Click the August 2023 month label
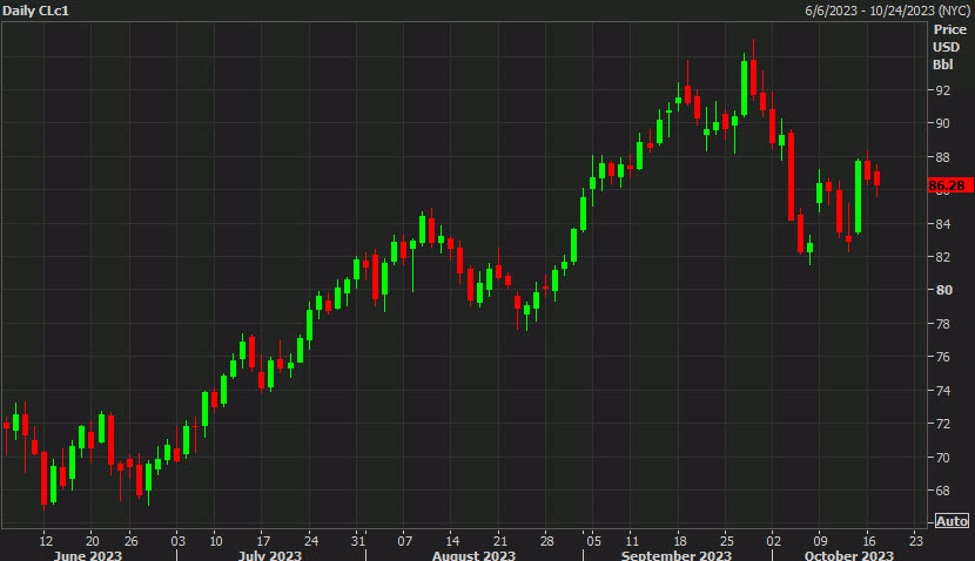The image size is (975, 561). pos(474,555)
